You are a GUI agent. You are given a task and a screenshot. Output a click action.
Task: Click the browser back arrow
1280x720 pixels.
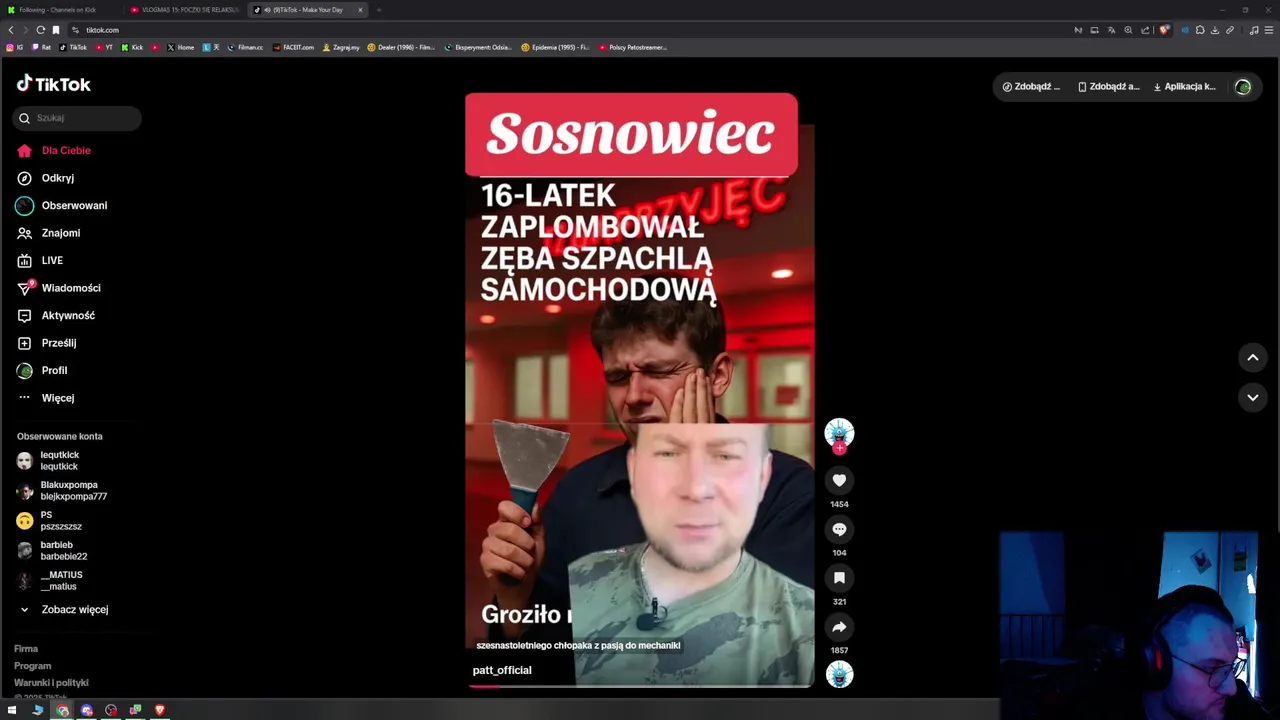pos(11,30)
